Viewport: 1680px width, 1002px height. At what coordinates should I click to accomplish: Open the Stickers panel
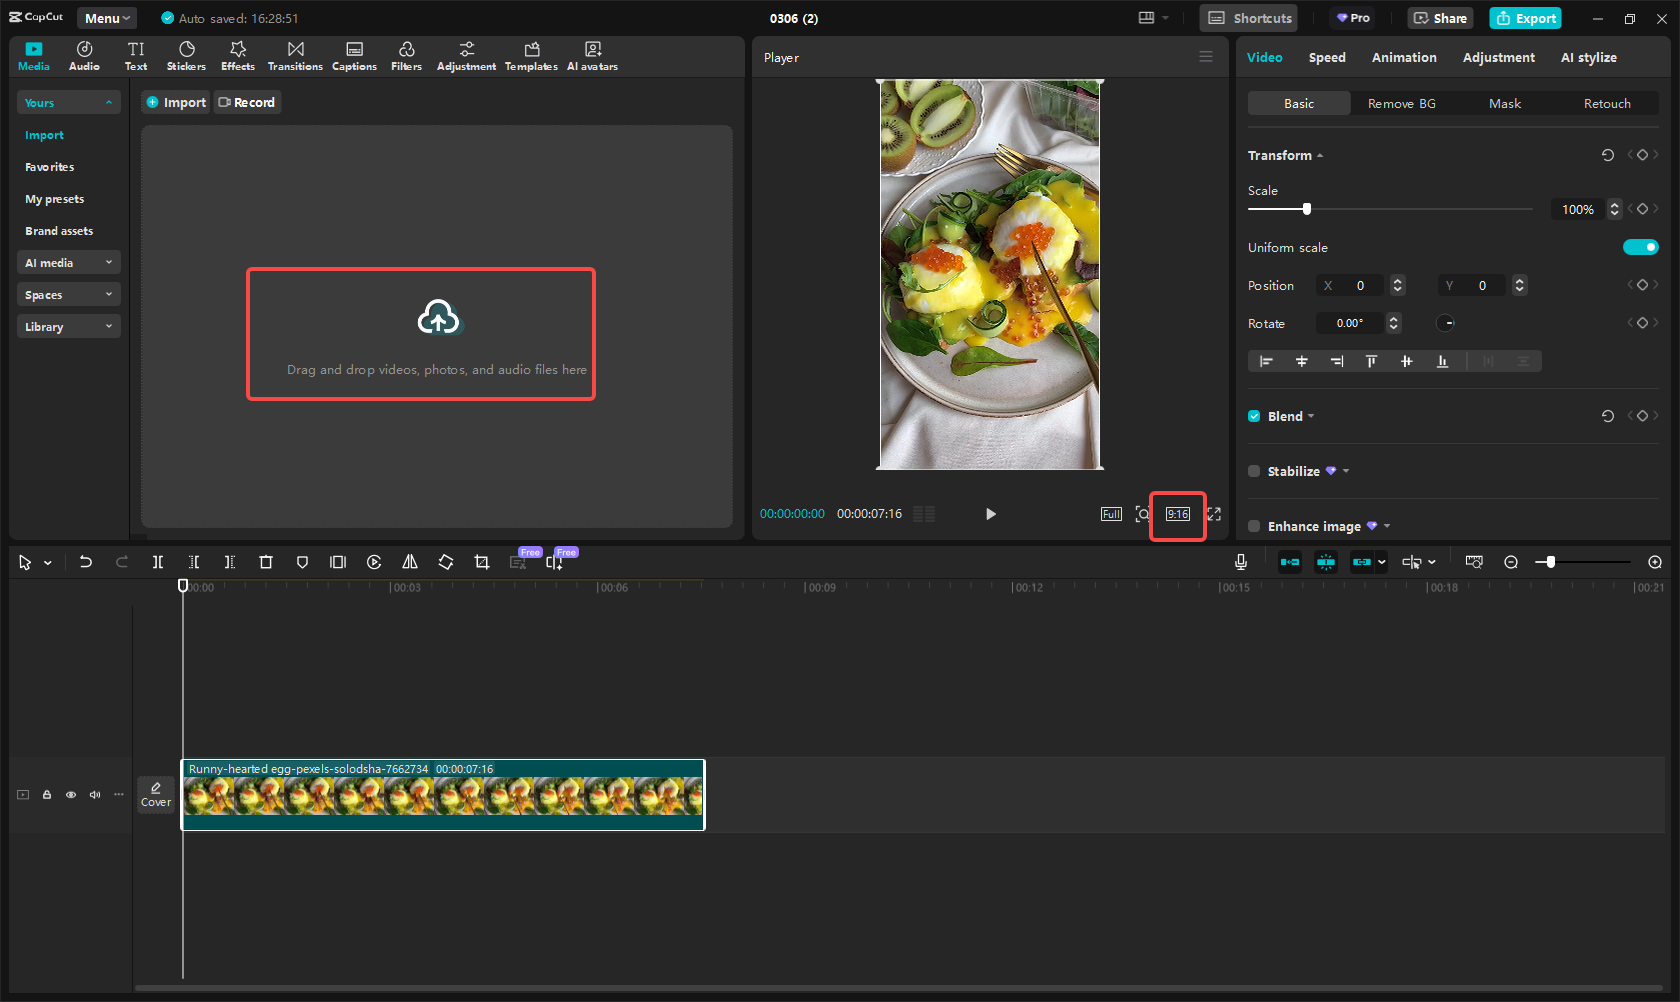pyautogui.click(x=186, y=56)
